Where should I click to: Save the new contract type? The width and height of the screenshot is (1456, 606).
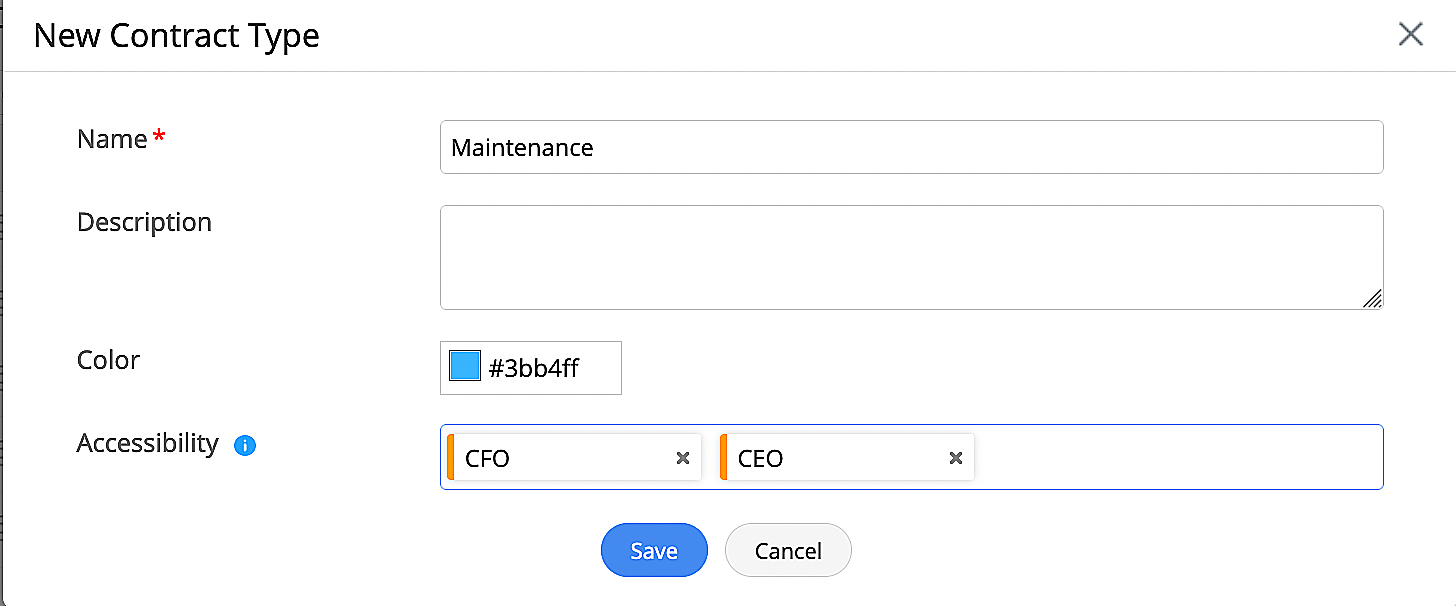tap(654, 551)
